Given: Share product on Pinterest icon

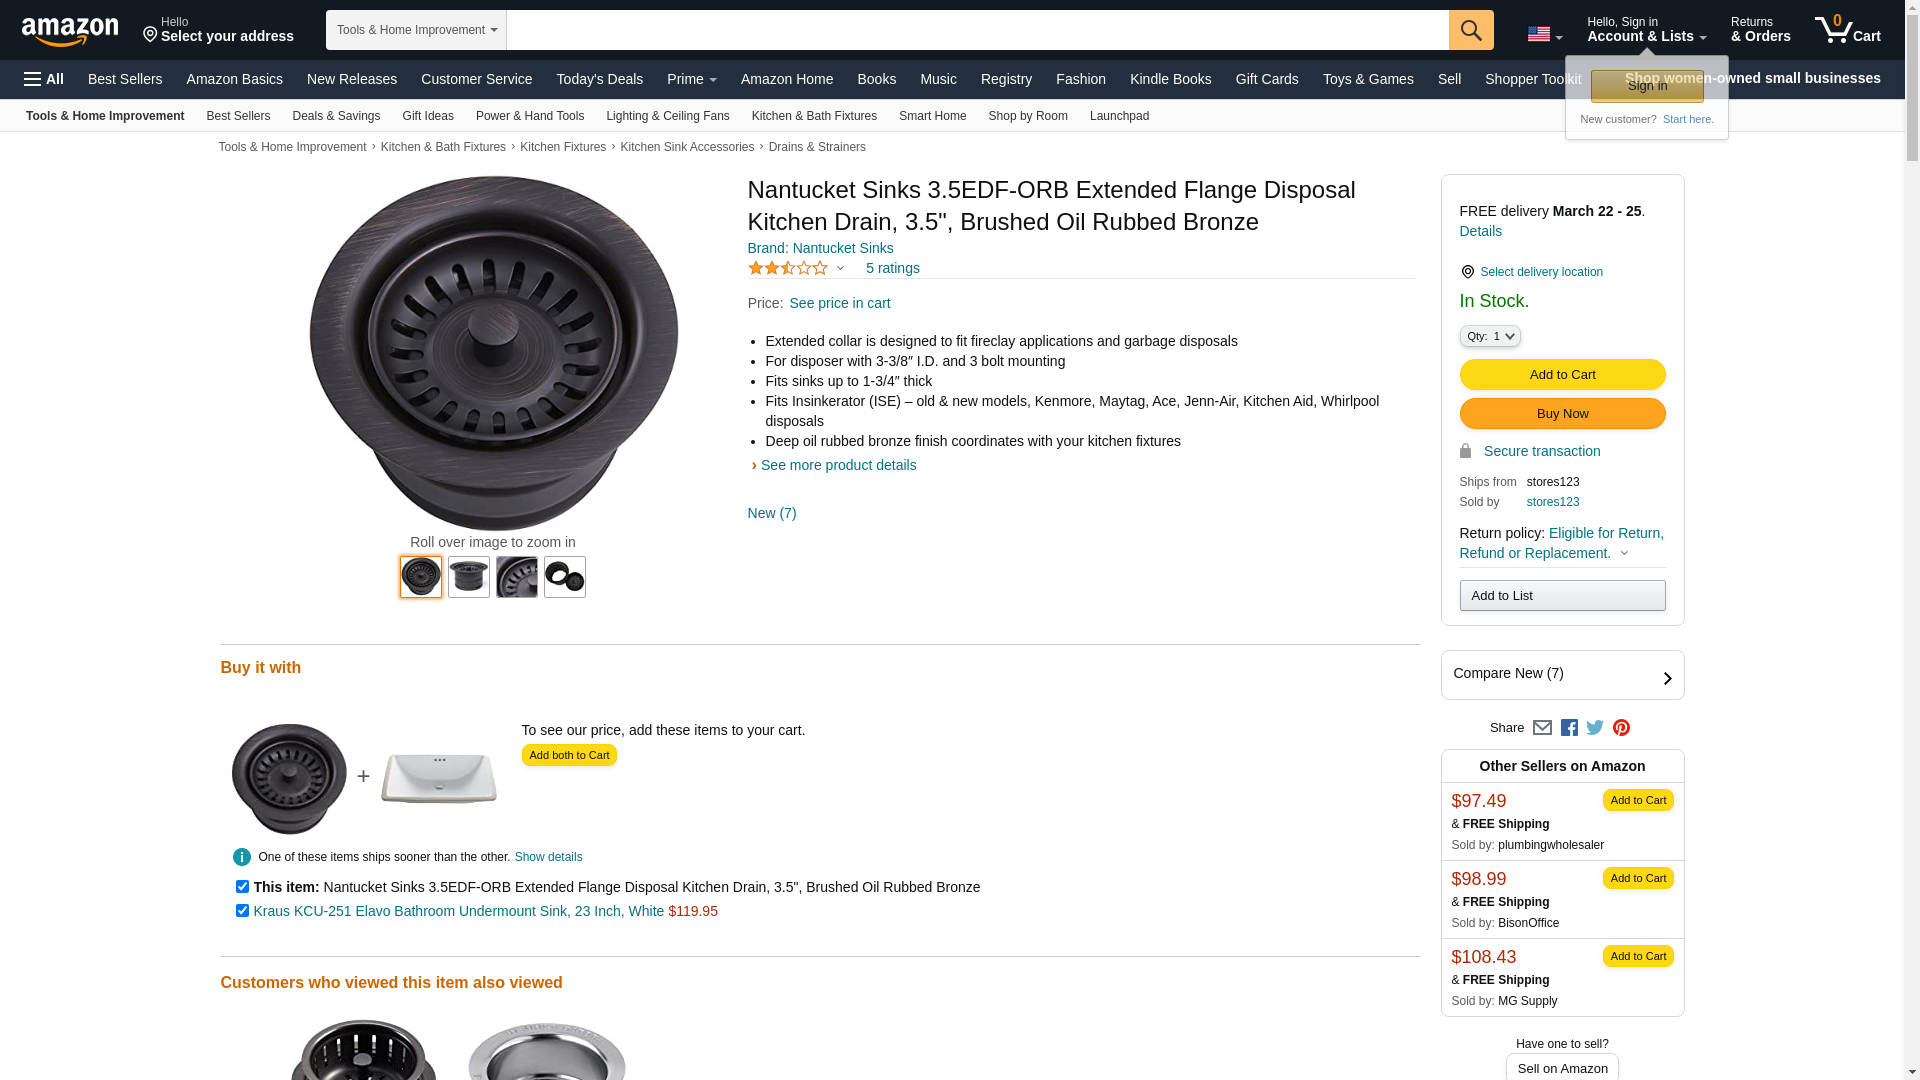Looking at the screenshot, I should click(x=1621, y=728).
